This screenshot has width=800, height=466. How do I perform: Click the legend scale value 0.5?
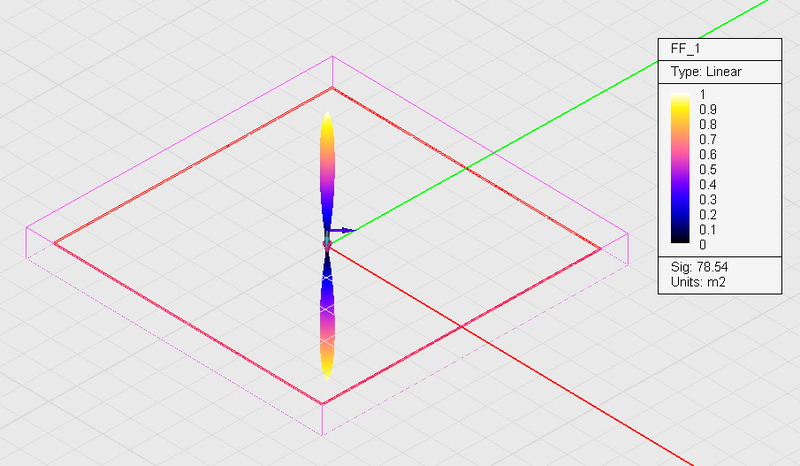coord(708,169)
